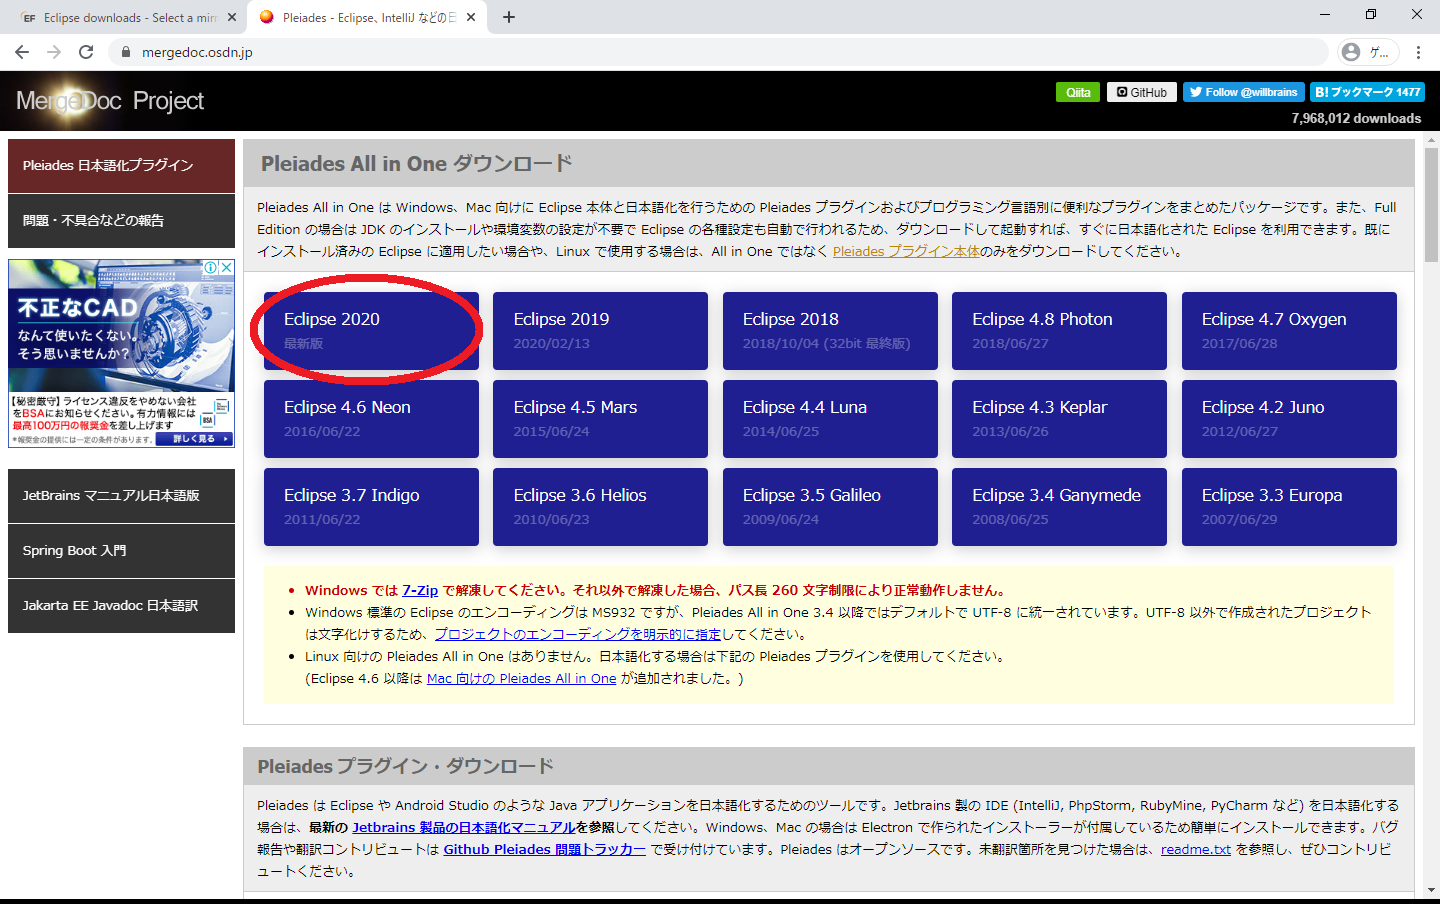Click the 7,968,012 downloads counter text
Image resolution: width=1440 pixels, height=904 pixels.
(x=1356, y=118)
